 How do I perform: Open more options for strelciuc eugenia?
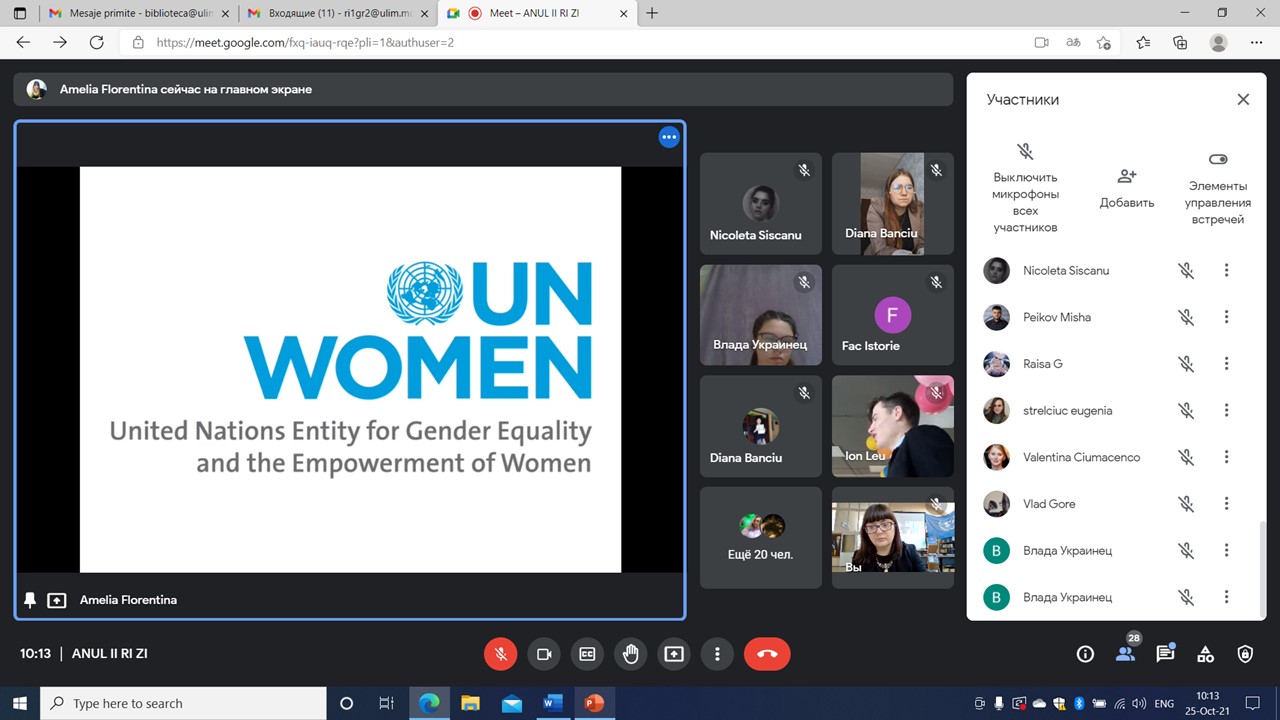click(x=1226, y=411)
